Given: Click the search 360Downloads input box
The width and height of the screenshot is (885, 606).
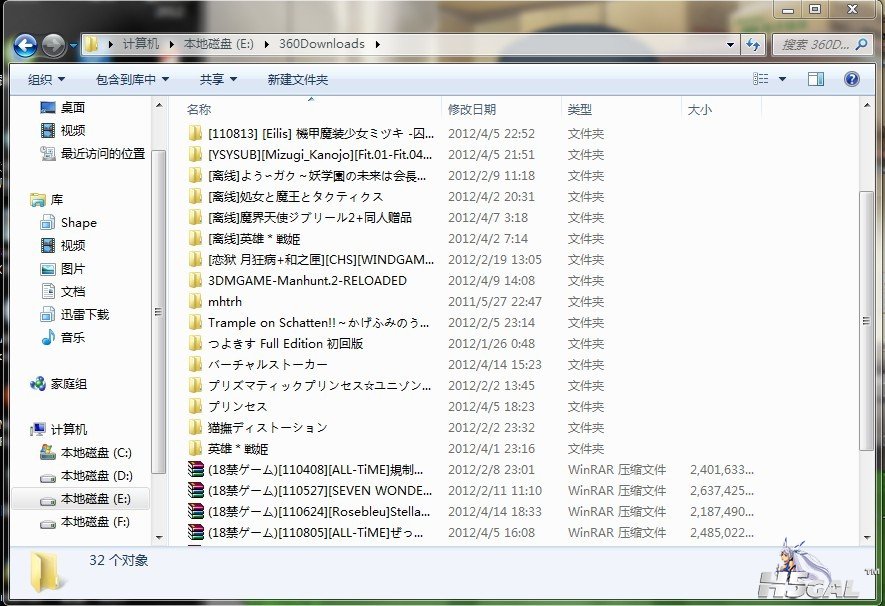Looking at the screenshot, I should [815, 44].
